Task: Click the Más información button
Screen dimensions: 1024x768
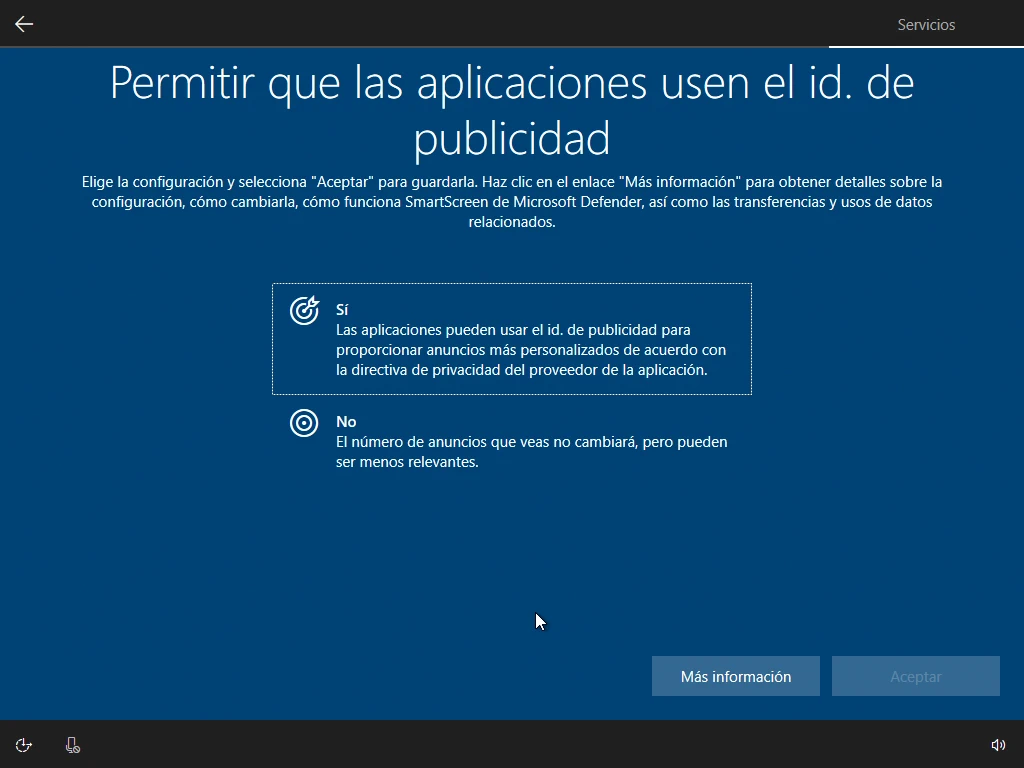Action: click(736, 677)
